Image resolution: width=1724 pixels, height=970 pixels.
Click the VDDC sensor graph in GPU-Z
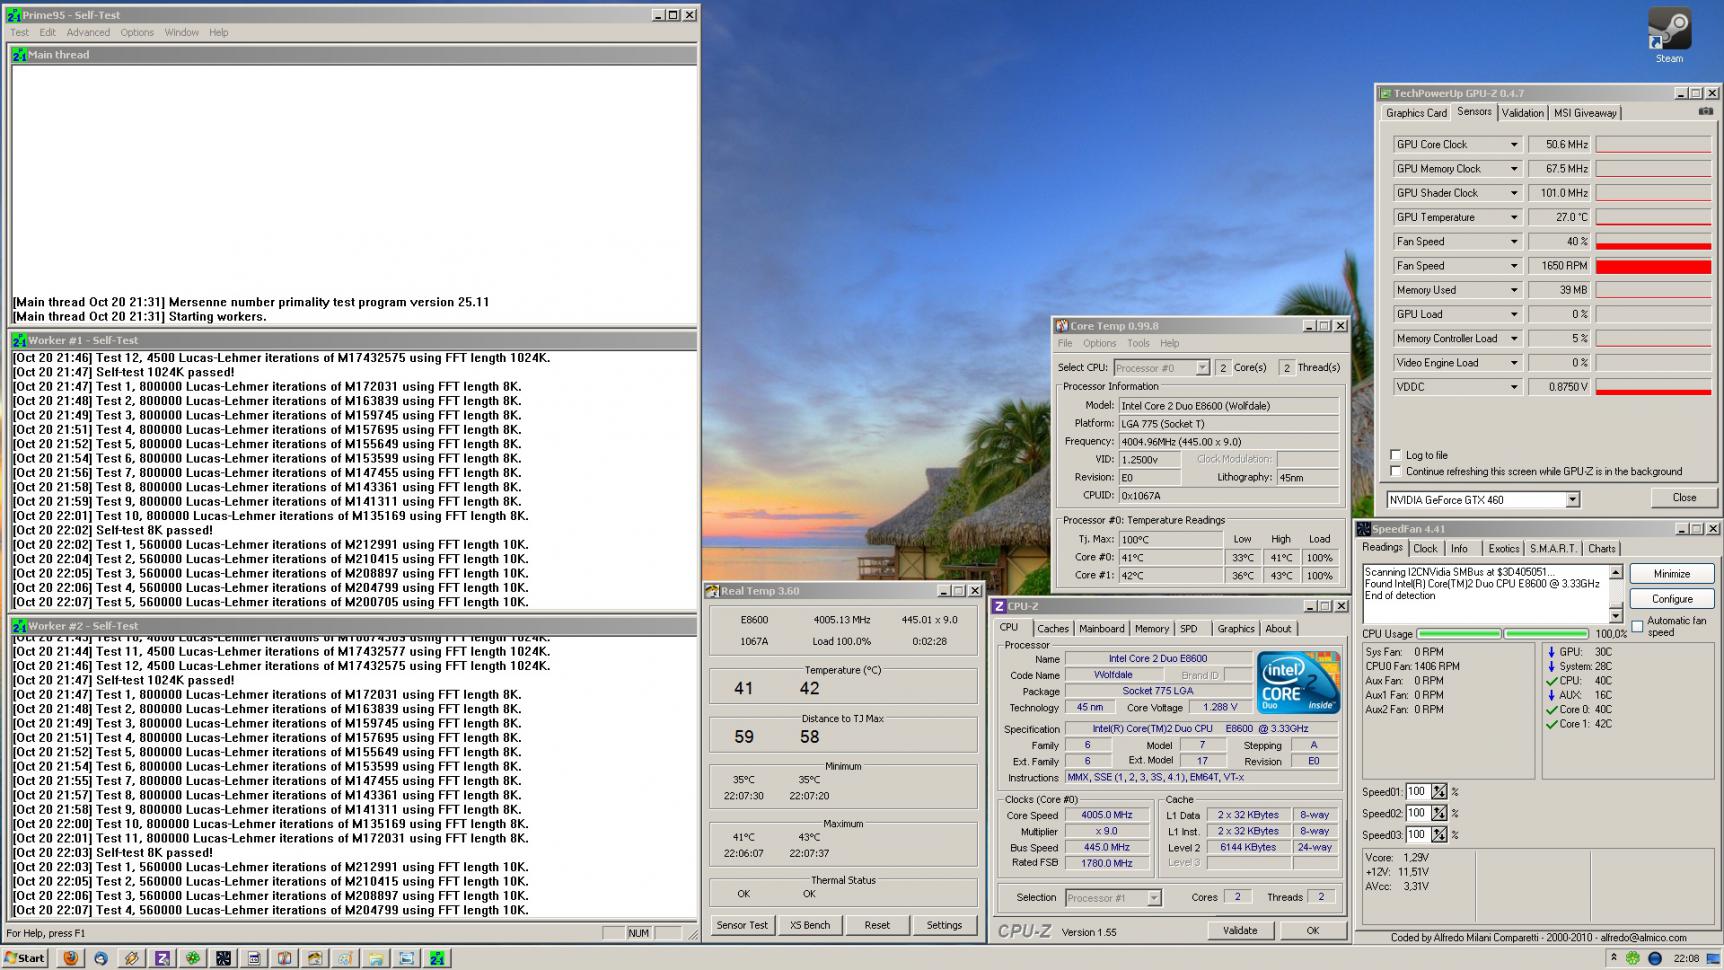click(x=1653, y=387)
